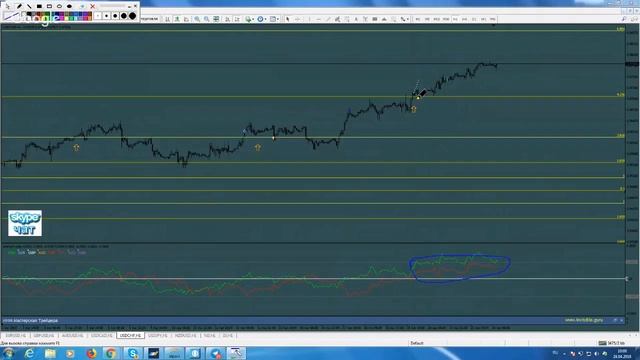Select the filled rectangle drawing tool

(39, 7)
